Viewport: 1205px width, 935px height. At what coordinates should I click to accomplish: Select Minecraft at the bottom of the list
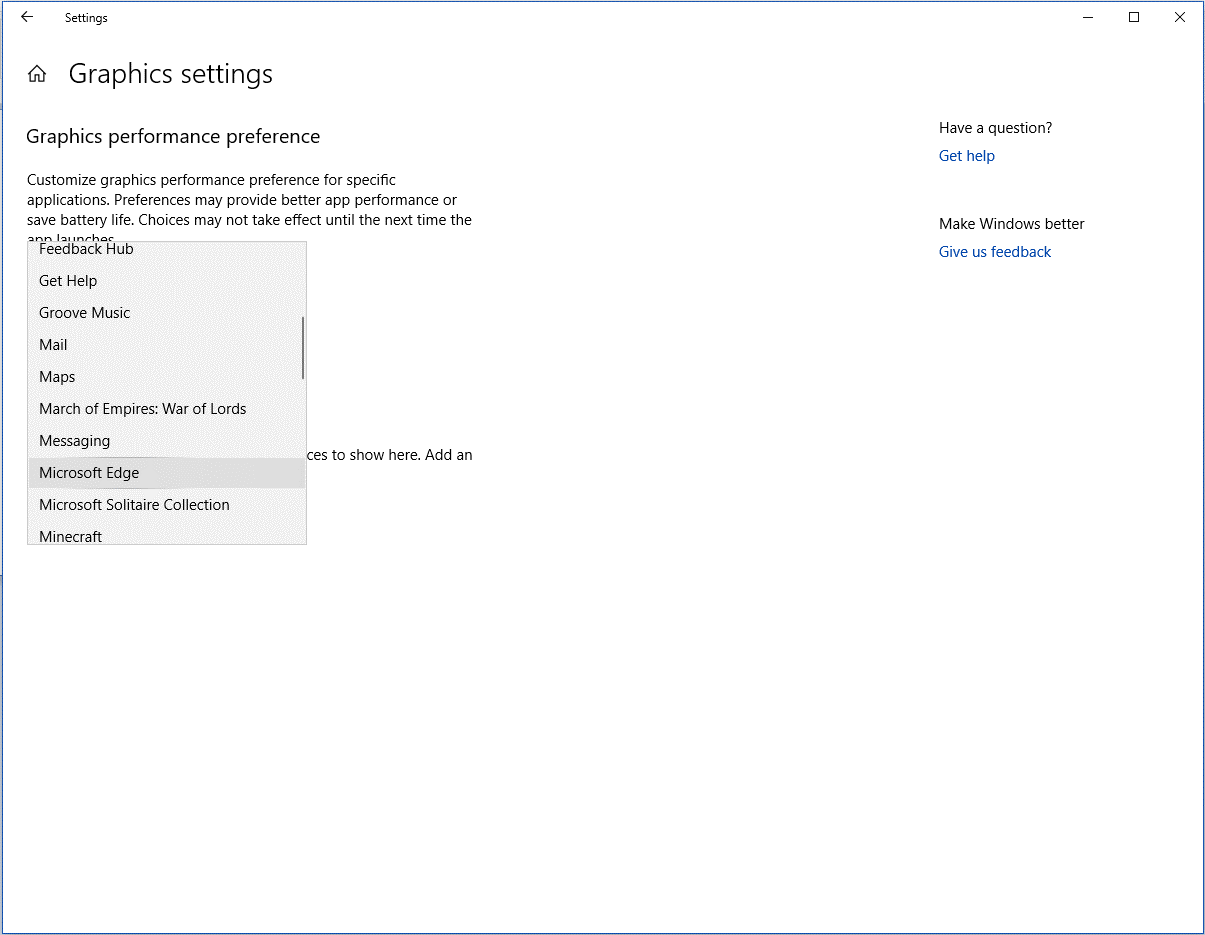click(x=167, y=534)
